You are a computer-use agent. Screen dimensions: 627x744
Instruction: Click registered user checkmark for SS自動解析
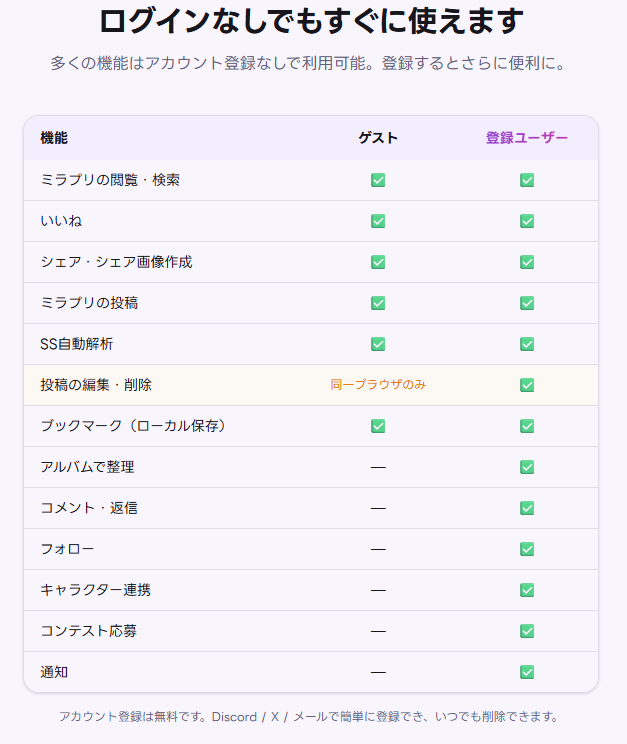pos(527,344)
